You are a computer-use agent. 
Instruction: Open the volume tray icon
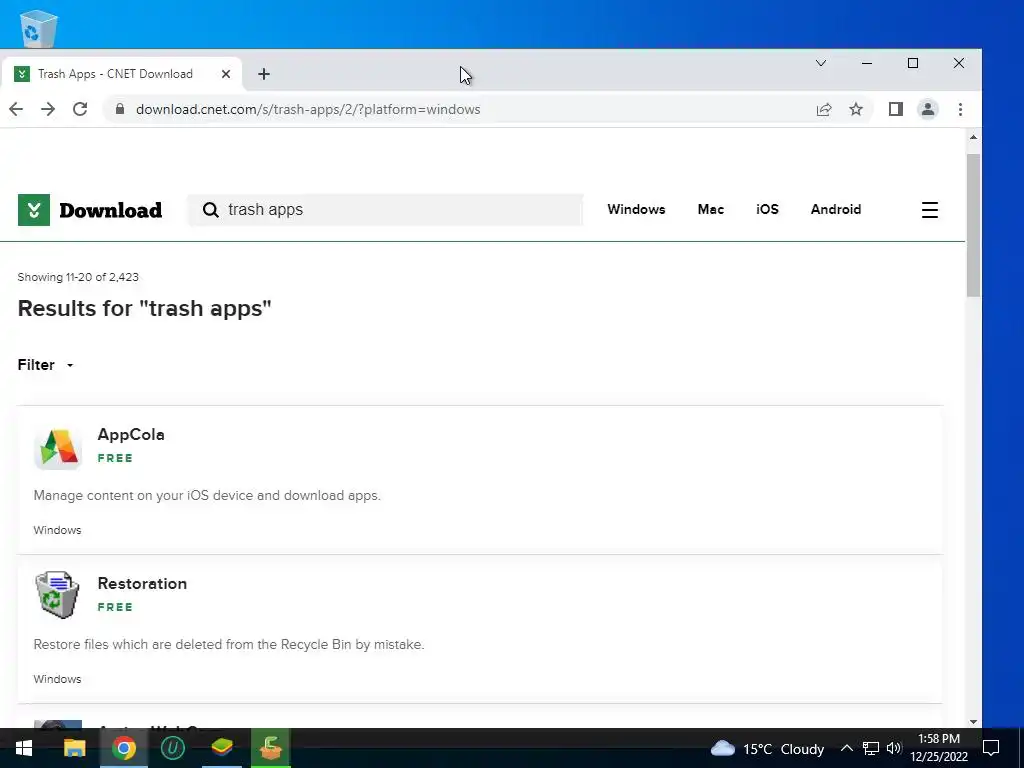tap(894, 748)
